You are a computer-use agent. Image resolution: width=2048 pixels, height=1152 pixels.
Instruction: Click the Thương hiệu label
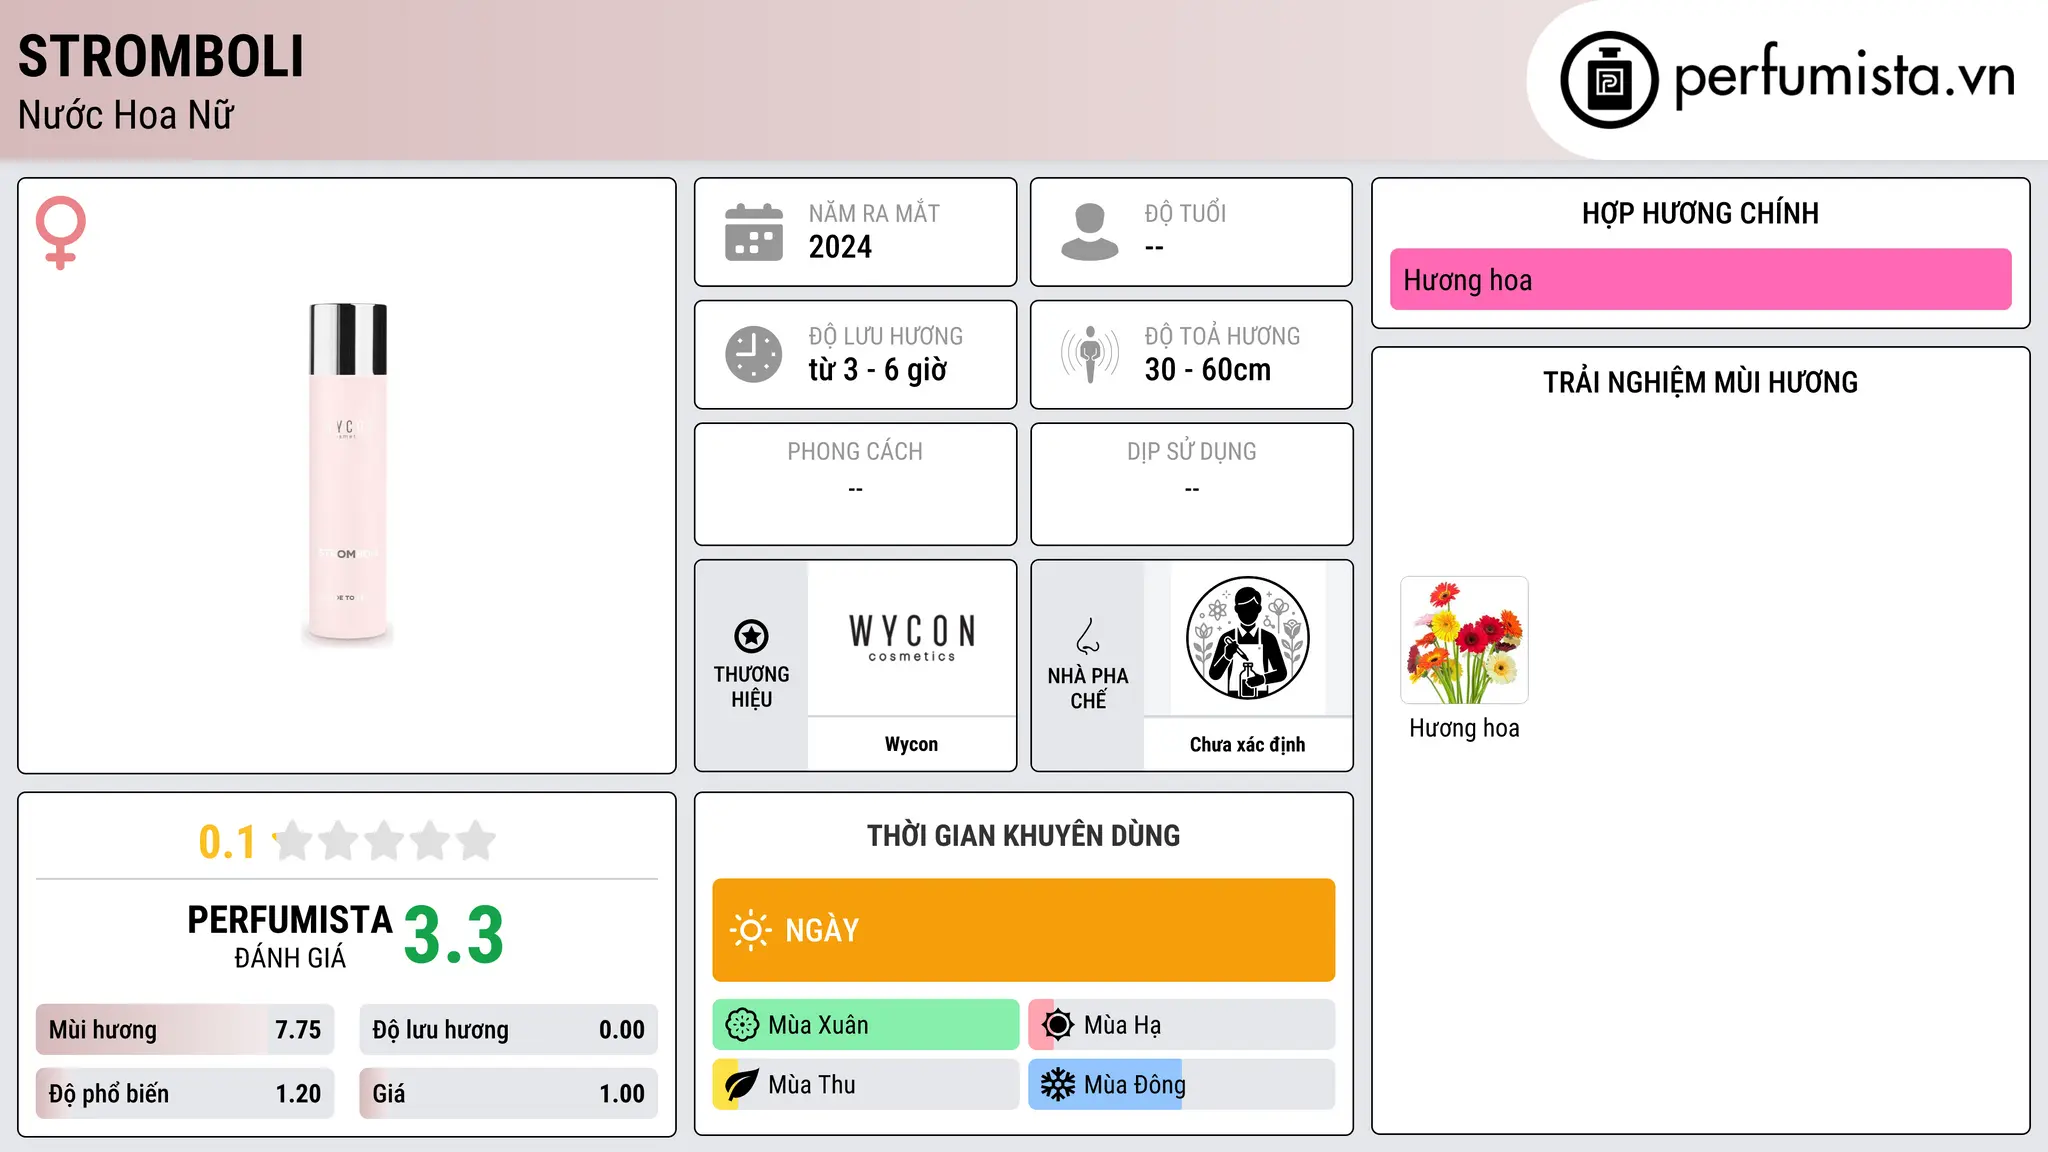751,686
